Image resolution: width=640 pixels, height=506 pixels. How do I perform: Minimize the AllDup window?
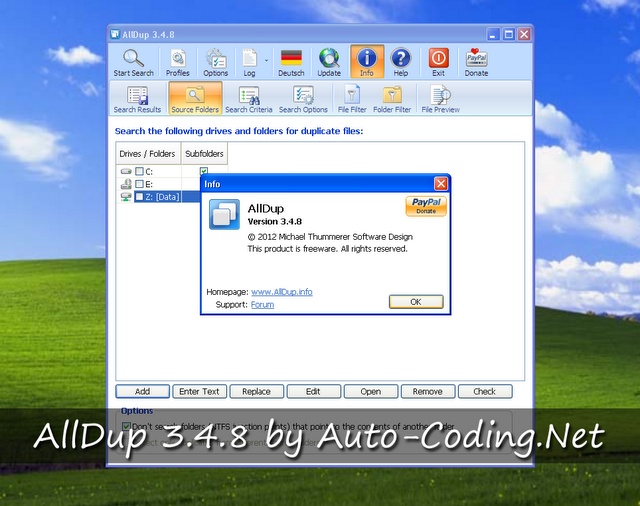[493, 34]
